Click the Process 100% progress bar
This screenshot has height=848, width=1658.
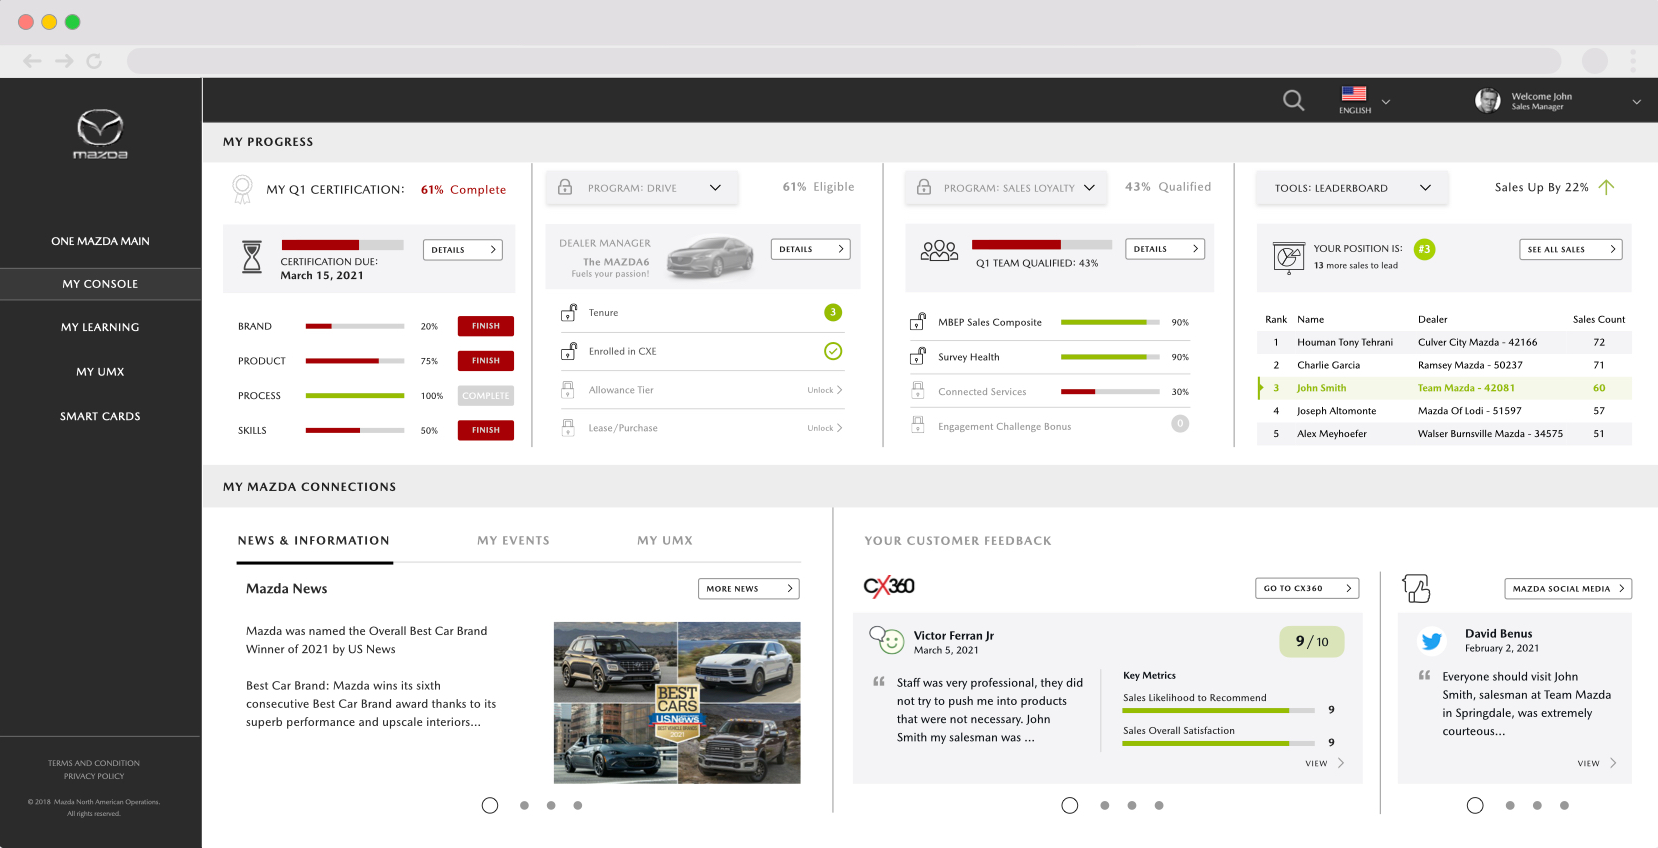tap(355, 396)
